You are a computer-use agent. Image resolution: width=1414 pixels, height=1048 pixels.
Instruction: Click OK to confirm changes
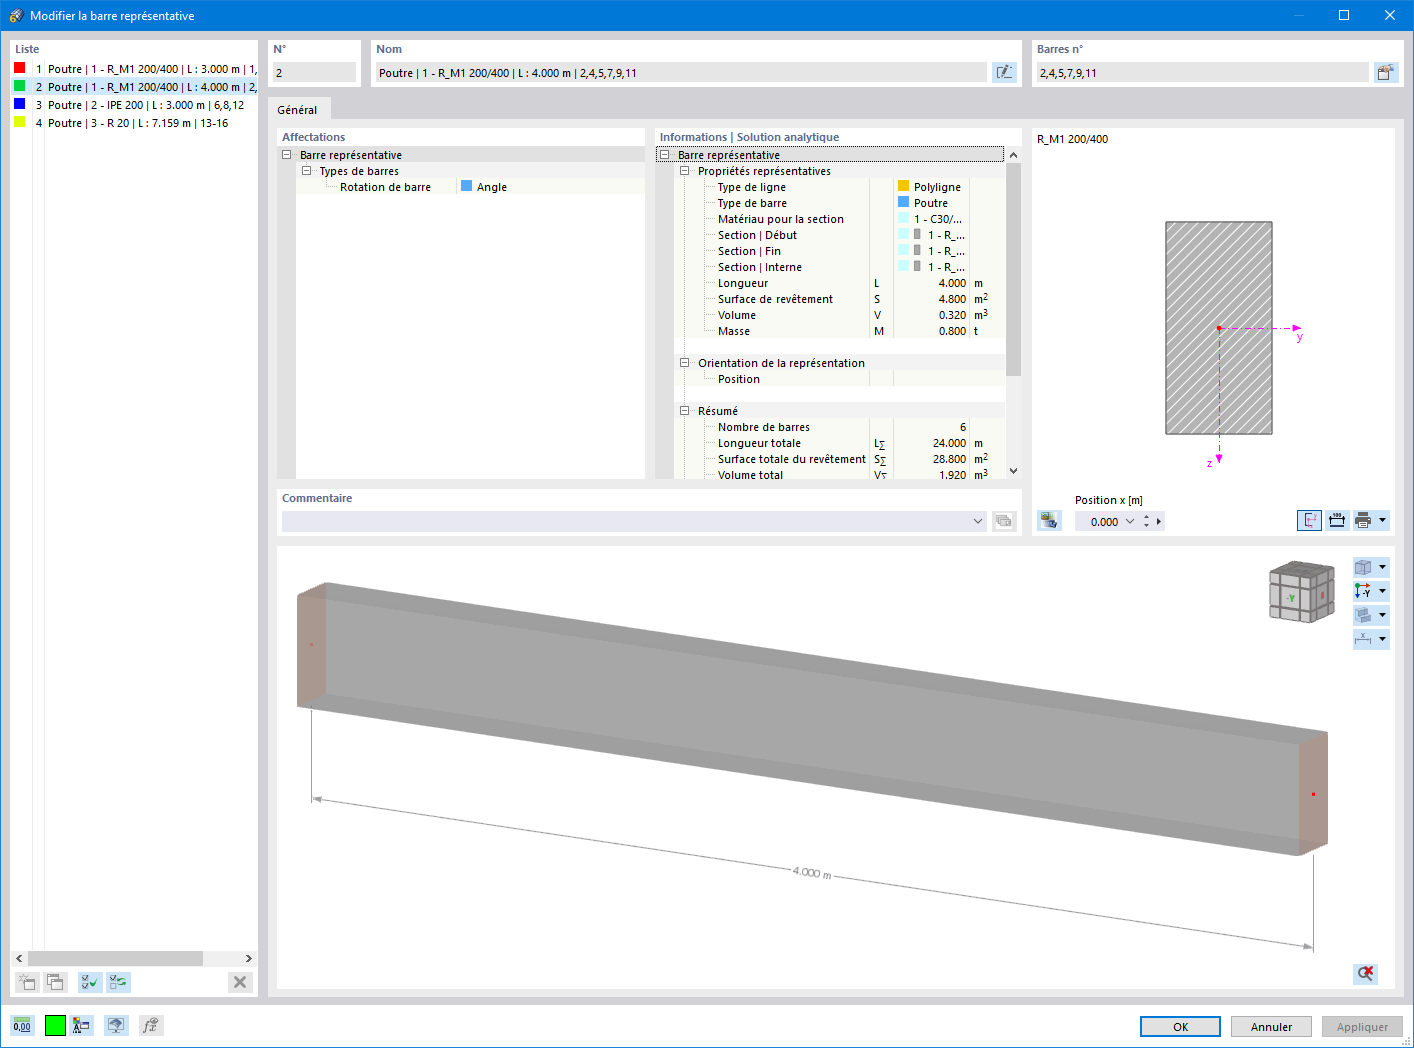tap(1180, 1027)
